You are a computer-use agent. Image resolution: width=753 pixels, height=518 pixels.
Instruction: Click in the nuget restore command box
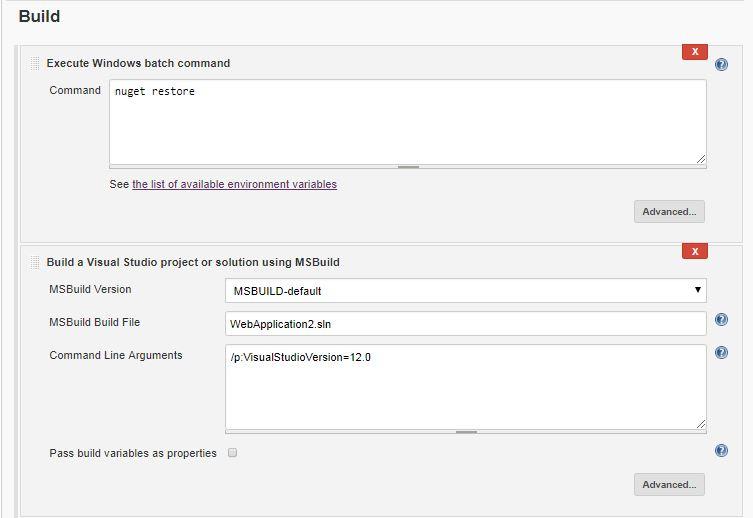408,122
